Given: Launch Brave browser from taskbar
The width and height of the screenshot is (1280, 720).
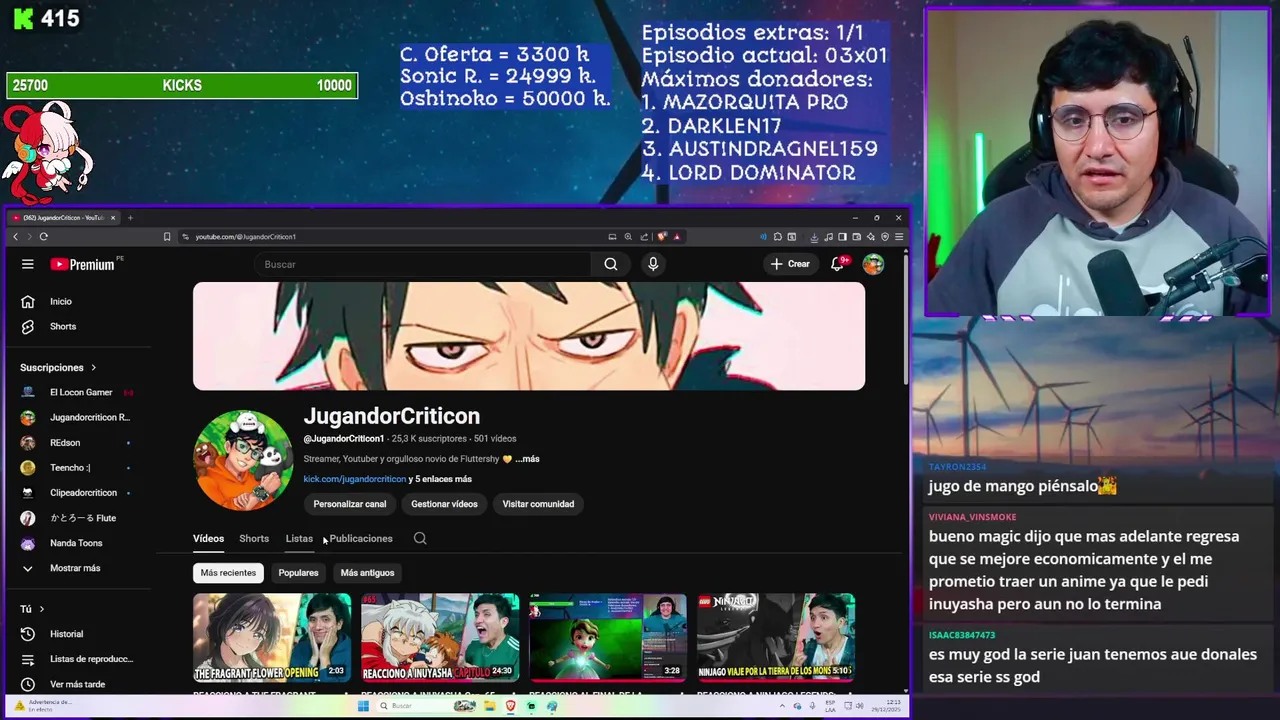Looking at the screenshot, I should tap(510, 706).
